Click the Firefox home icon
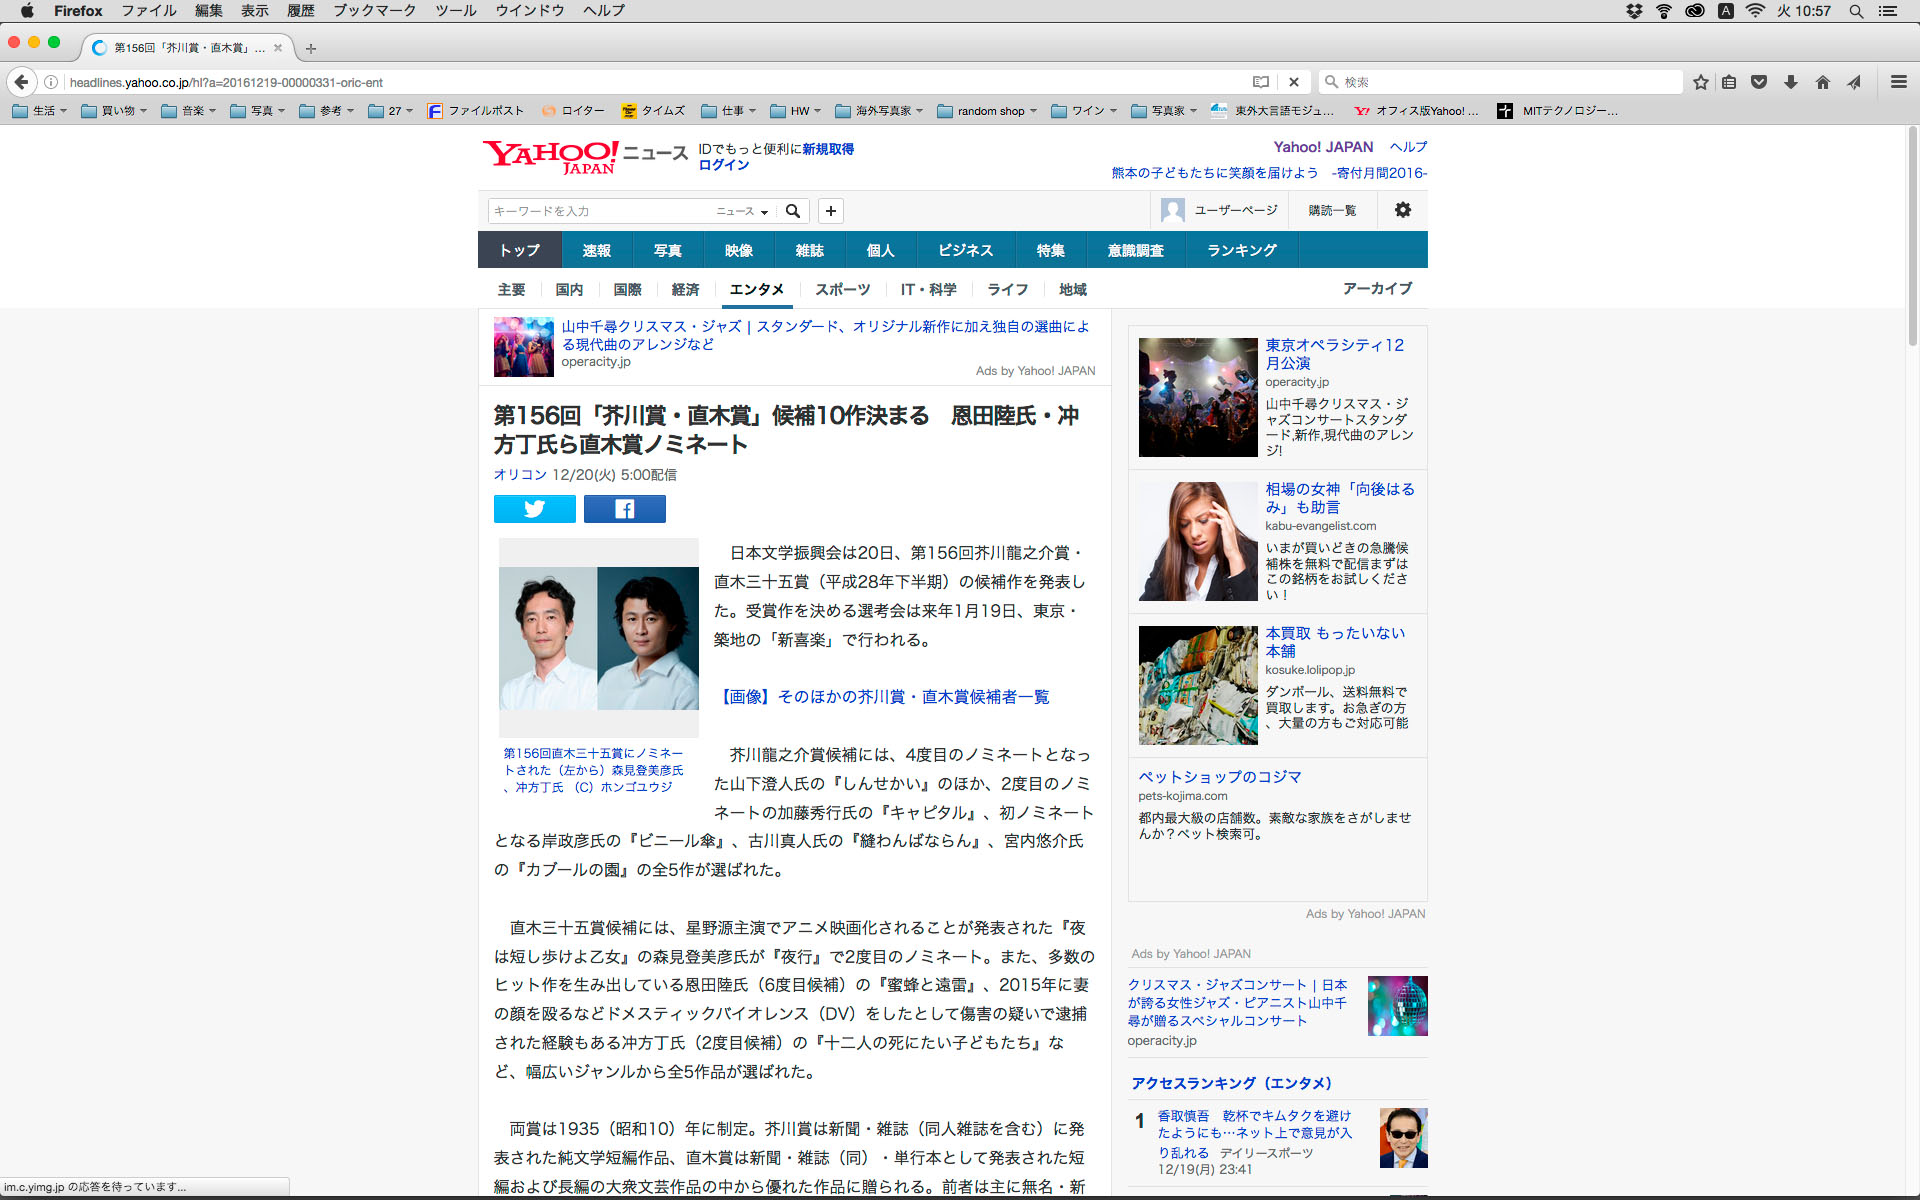 point(1823,82)
